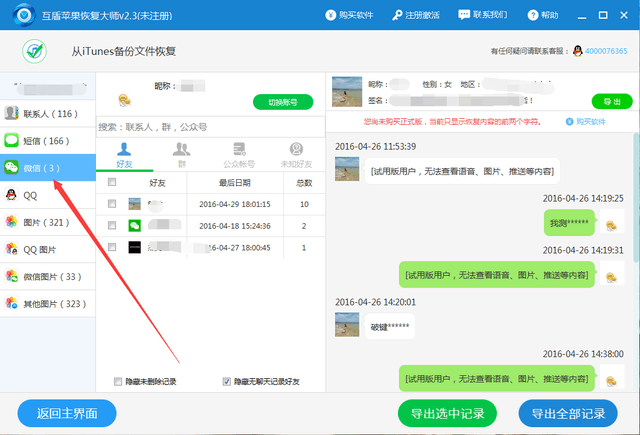Click the 好友 column header
This screenshot has height=435, width=640.
[158, 182]
